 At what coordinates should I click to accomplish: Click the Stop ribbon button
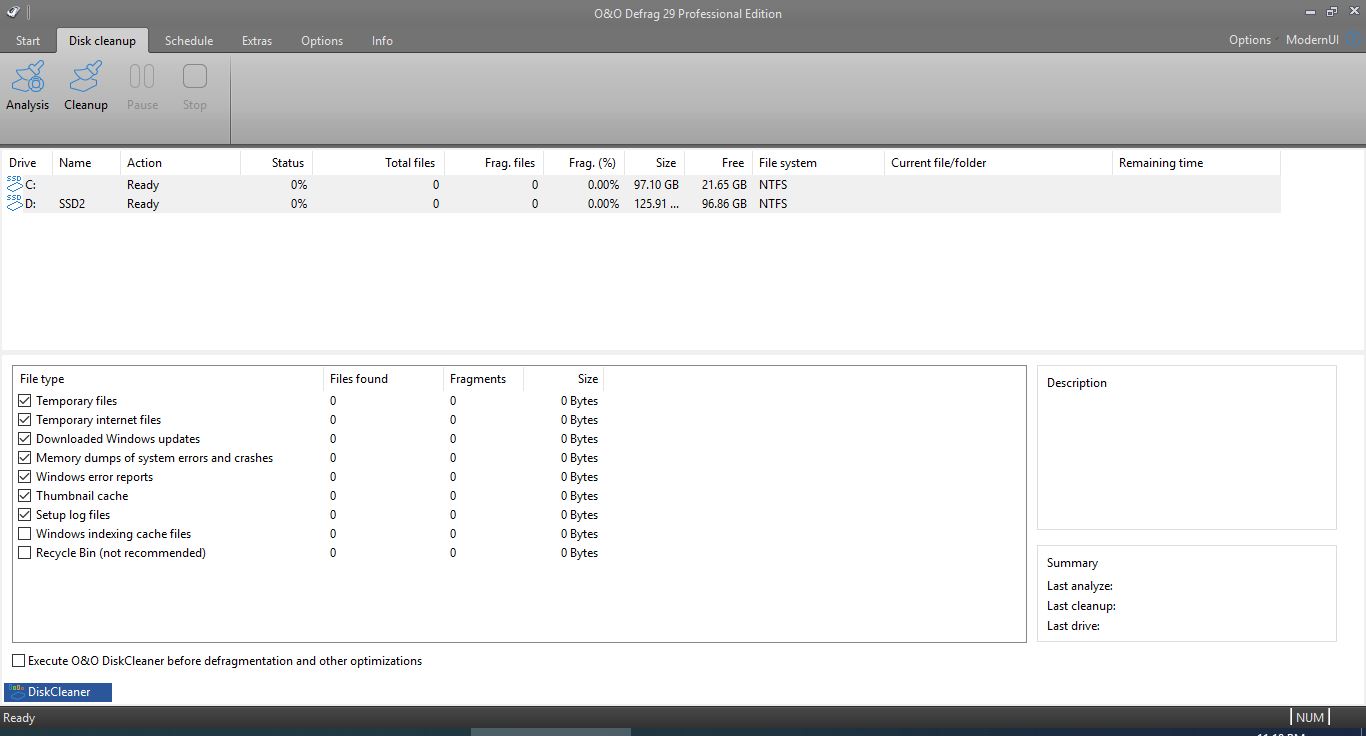[195, 86]
